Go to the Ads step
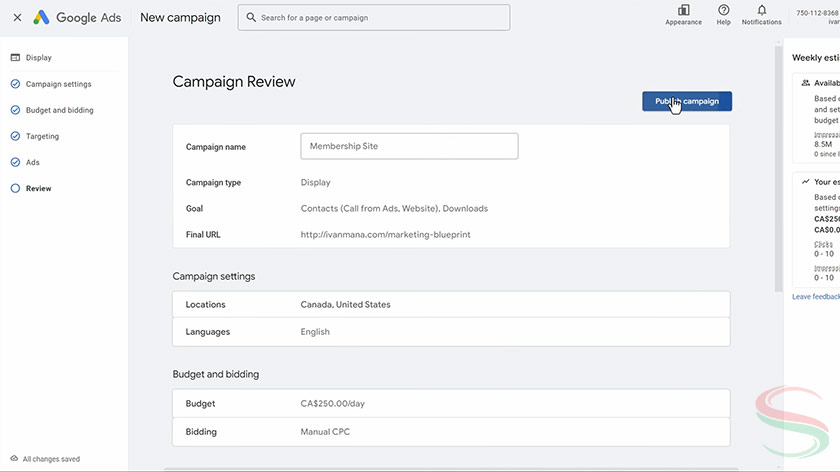This screenshot has width=840, height=472. [x=32, y=162]
